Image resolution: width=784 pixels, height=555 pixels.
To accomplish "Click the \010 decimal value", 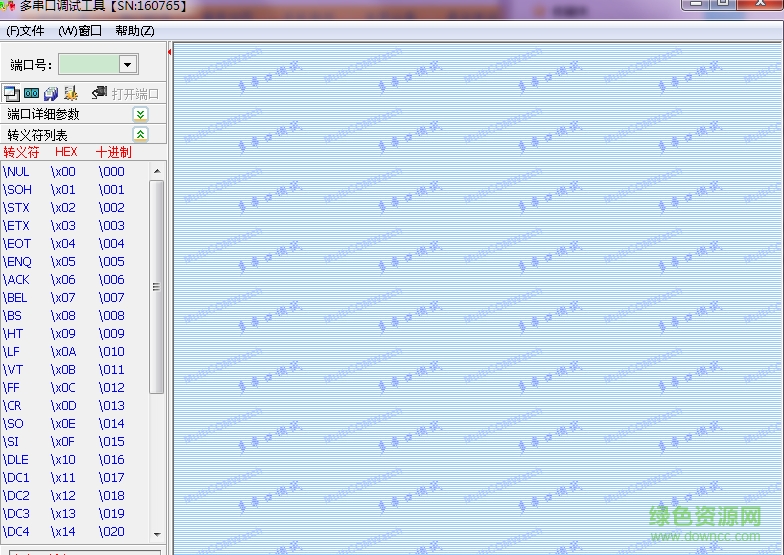I will tap(112, 352).
